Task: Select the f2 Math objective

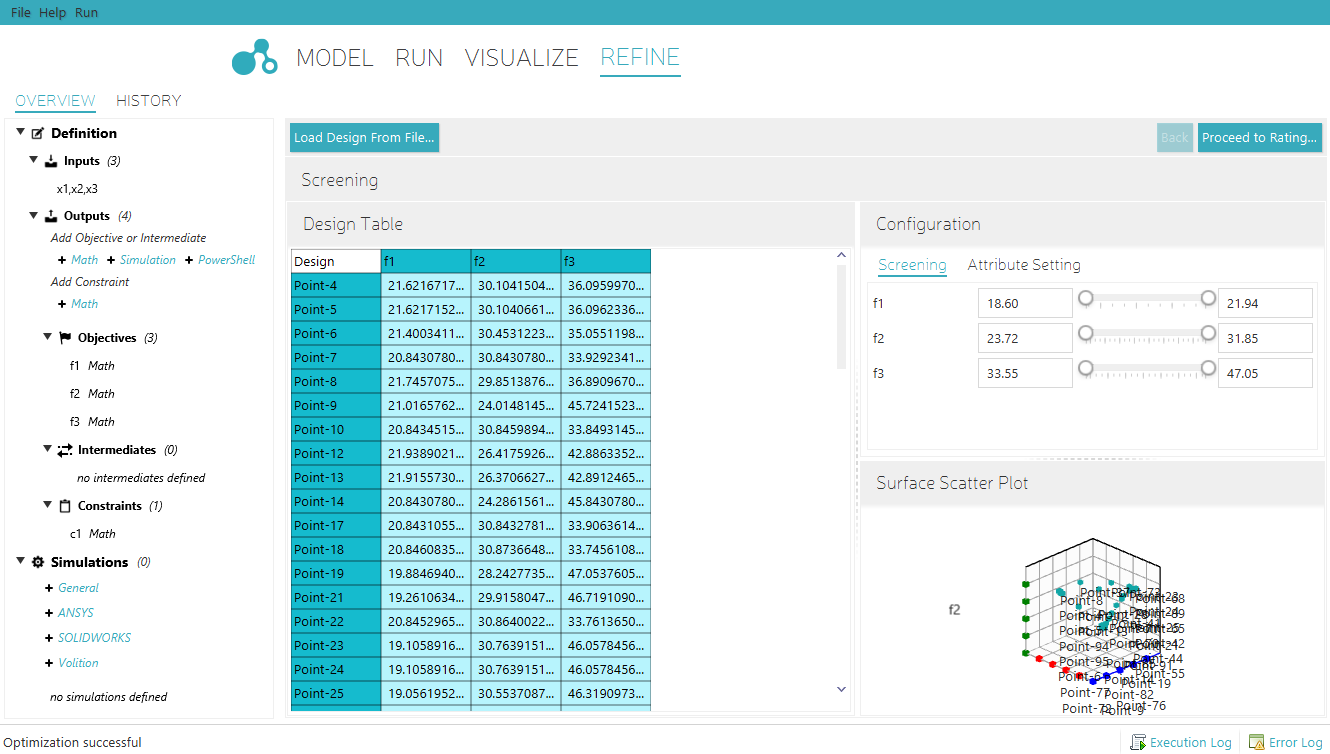Action: tap(92, 394)
